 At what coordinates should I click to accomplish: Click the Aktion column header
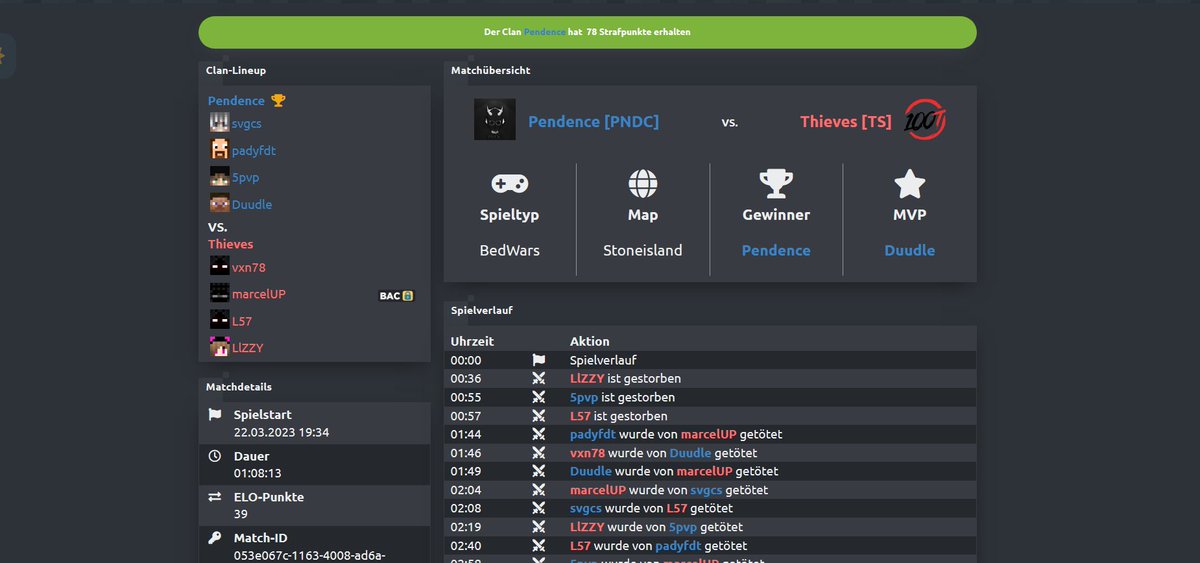pos(590,341)
